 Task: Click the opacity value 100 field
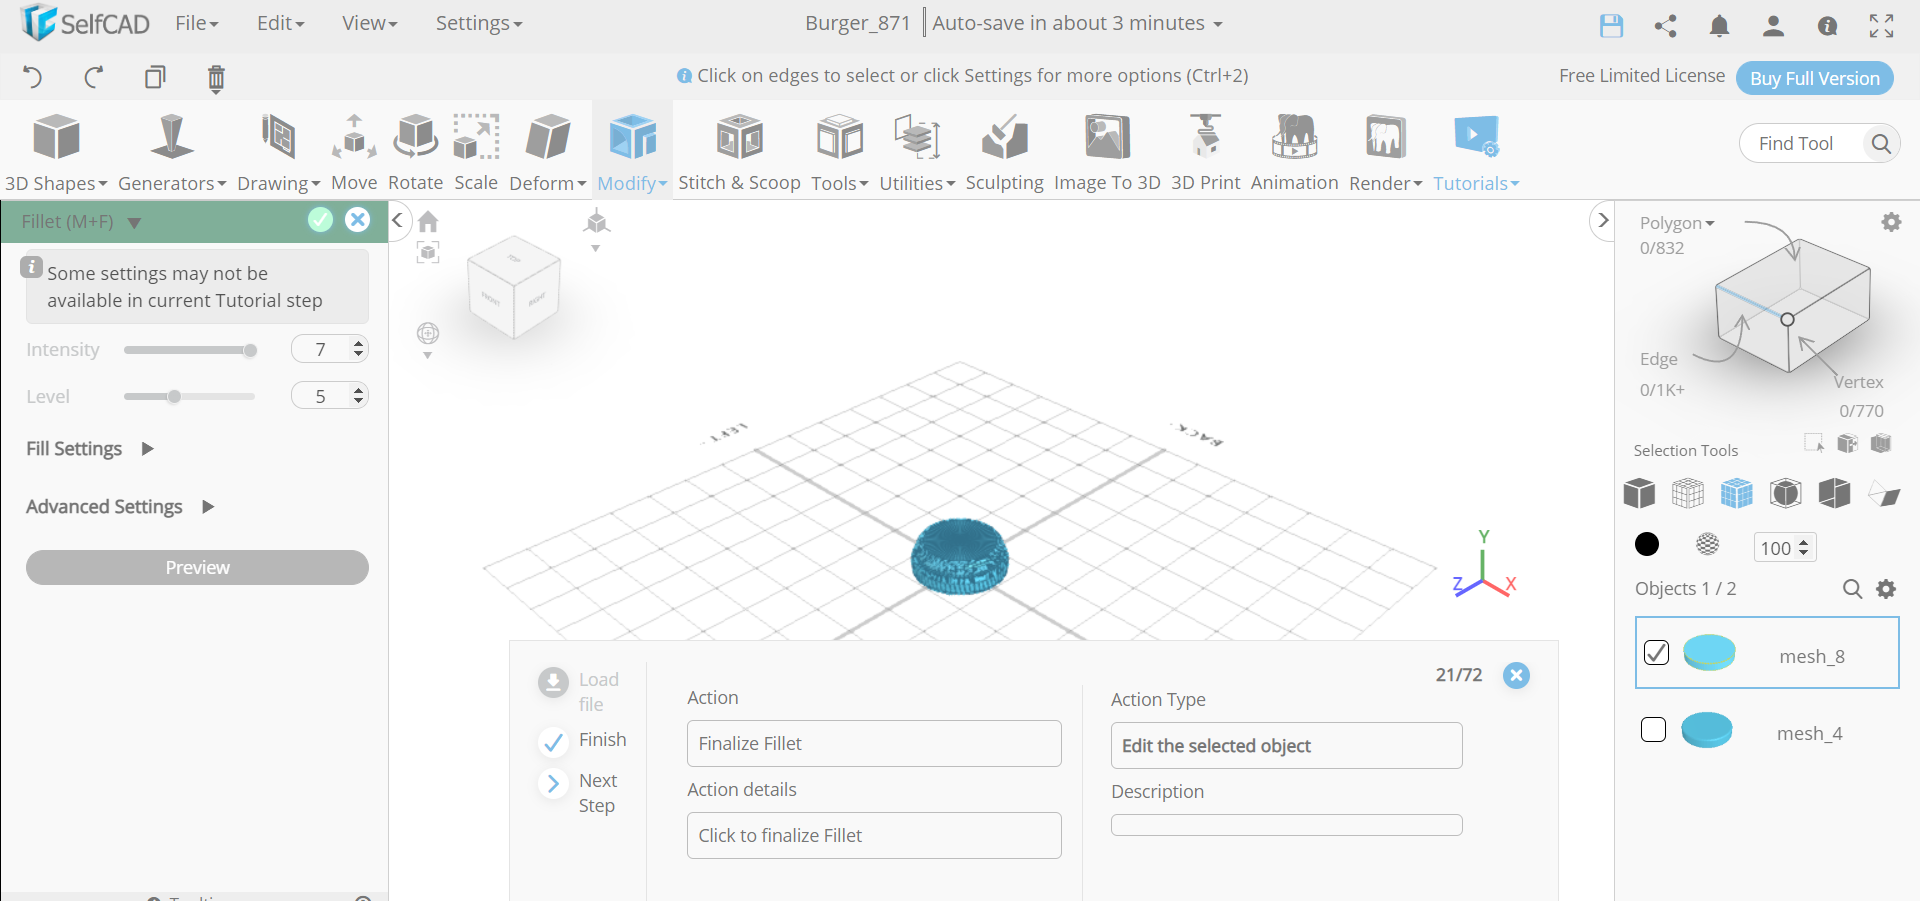[1784, 548]
